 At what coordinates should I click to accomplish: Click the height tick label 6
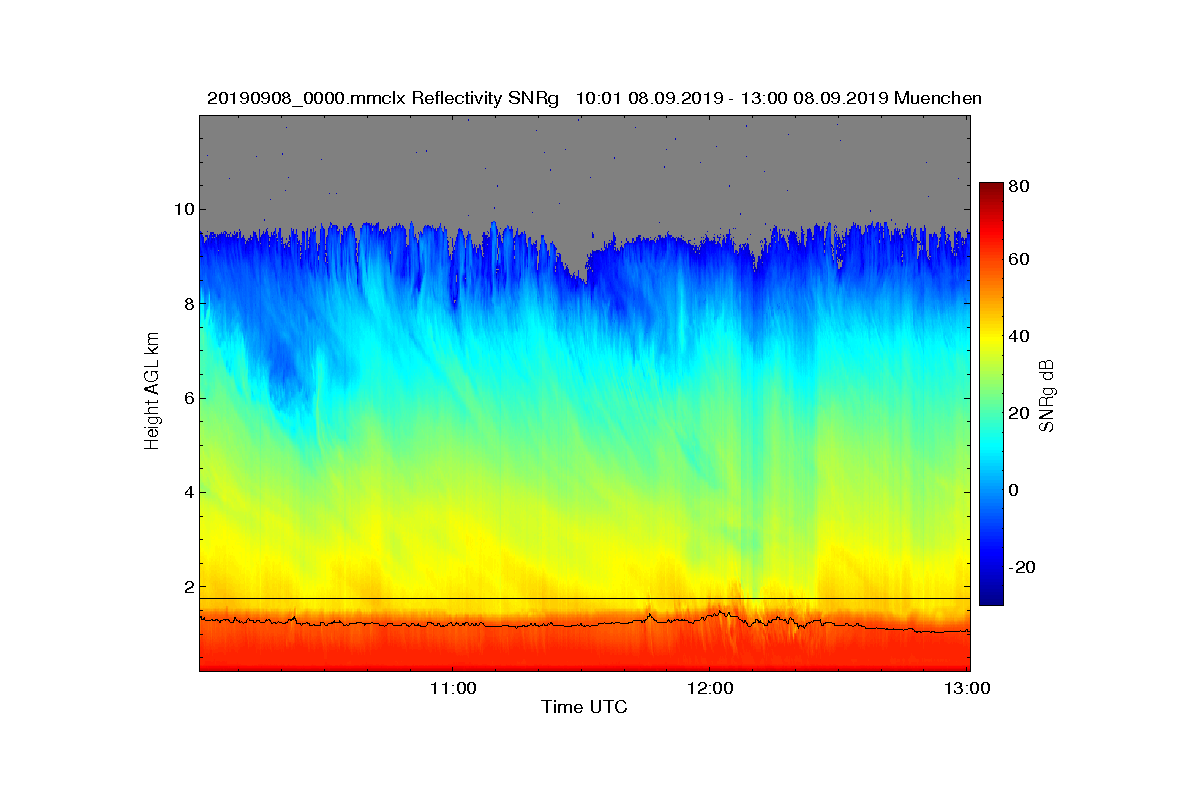(x=187, y=398)
